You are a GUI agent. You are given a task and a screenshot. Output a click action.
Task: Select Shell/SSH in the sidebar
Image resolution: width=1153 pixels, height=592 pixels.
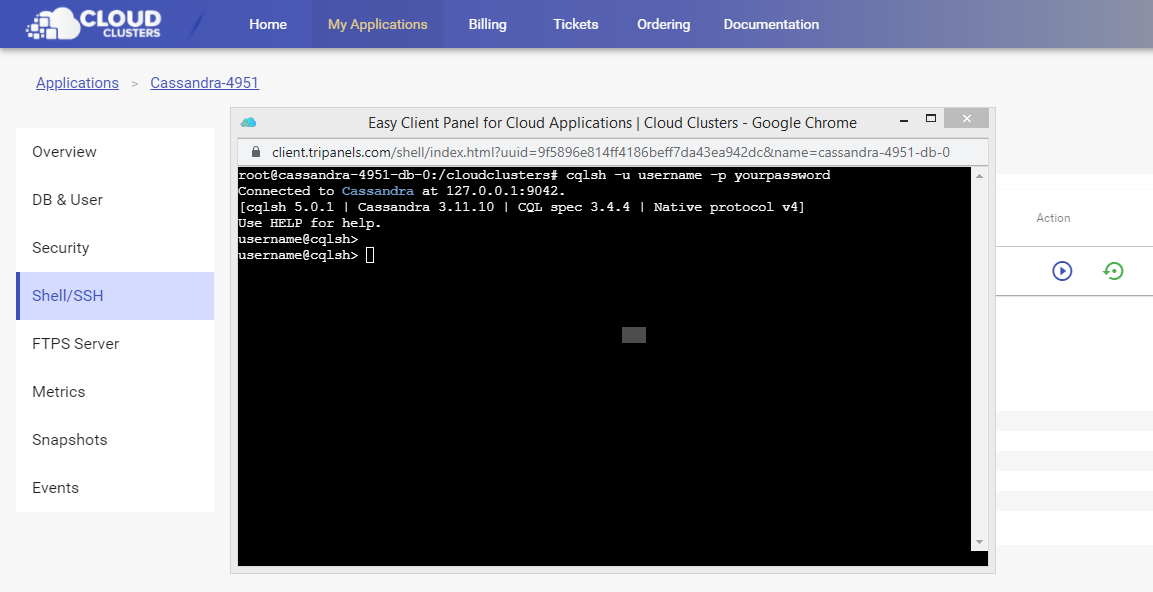115,296
